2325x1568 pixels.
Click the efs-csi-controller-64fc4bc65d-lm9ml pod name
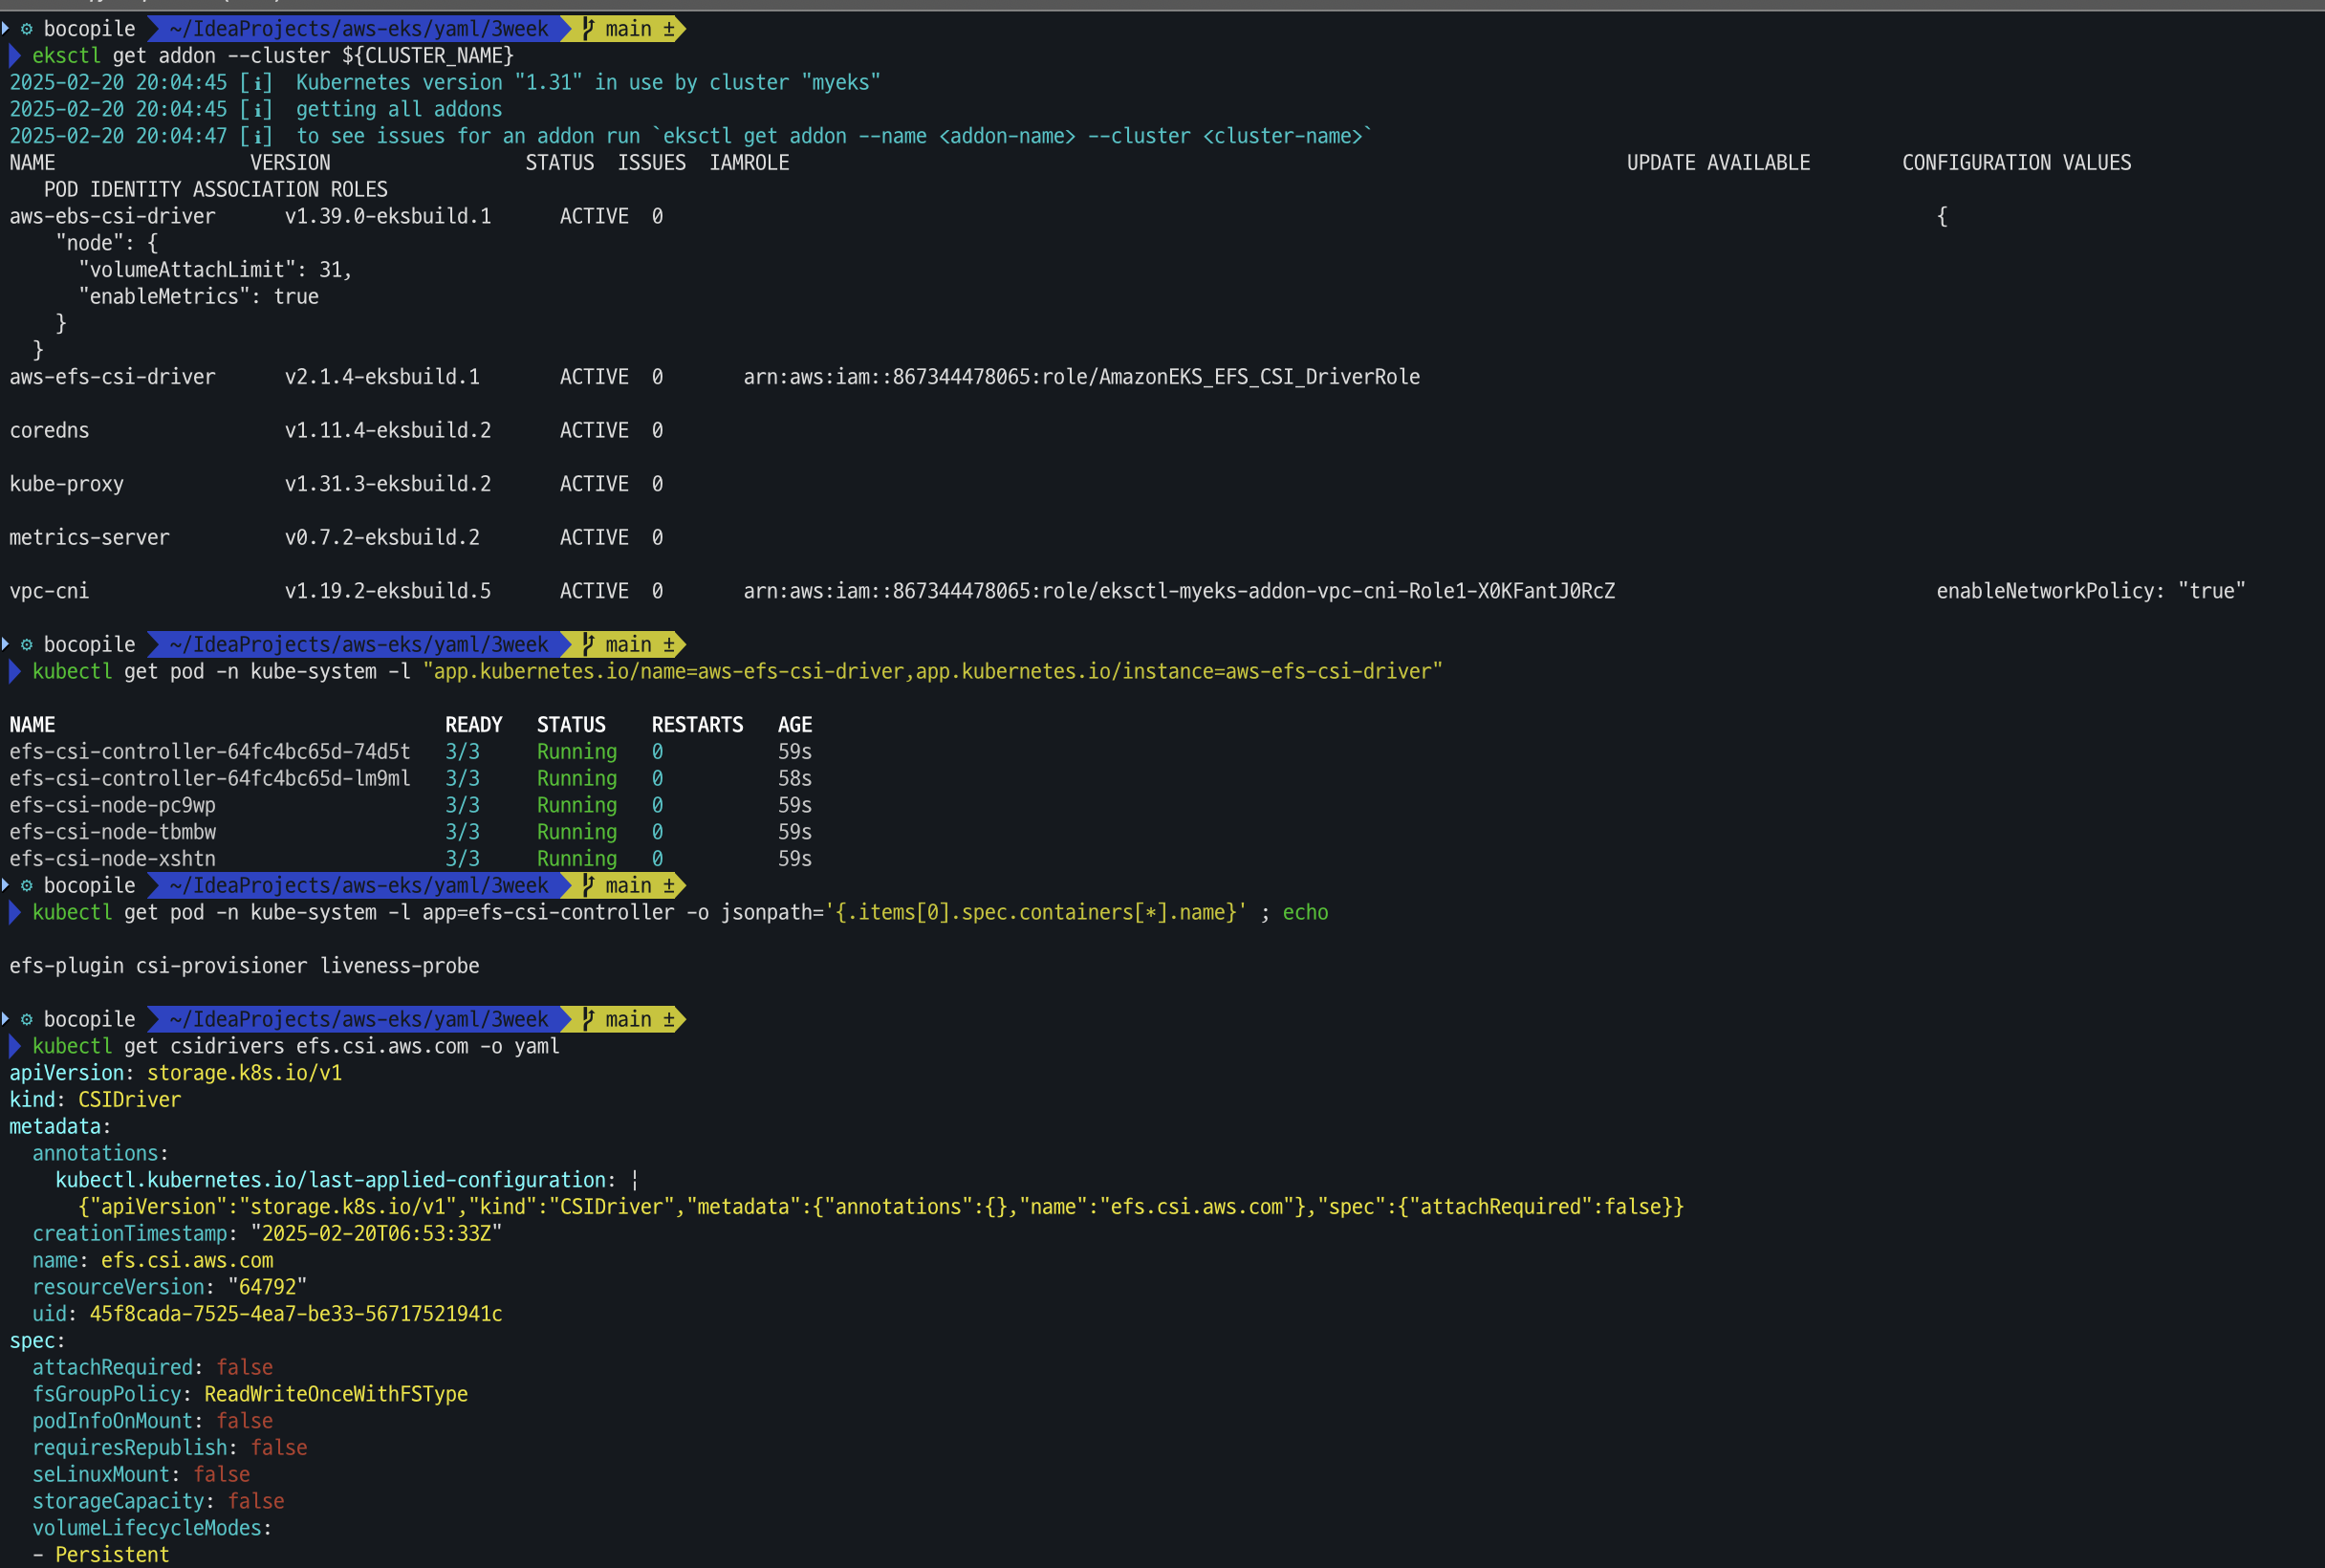tap(210, 778)
